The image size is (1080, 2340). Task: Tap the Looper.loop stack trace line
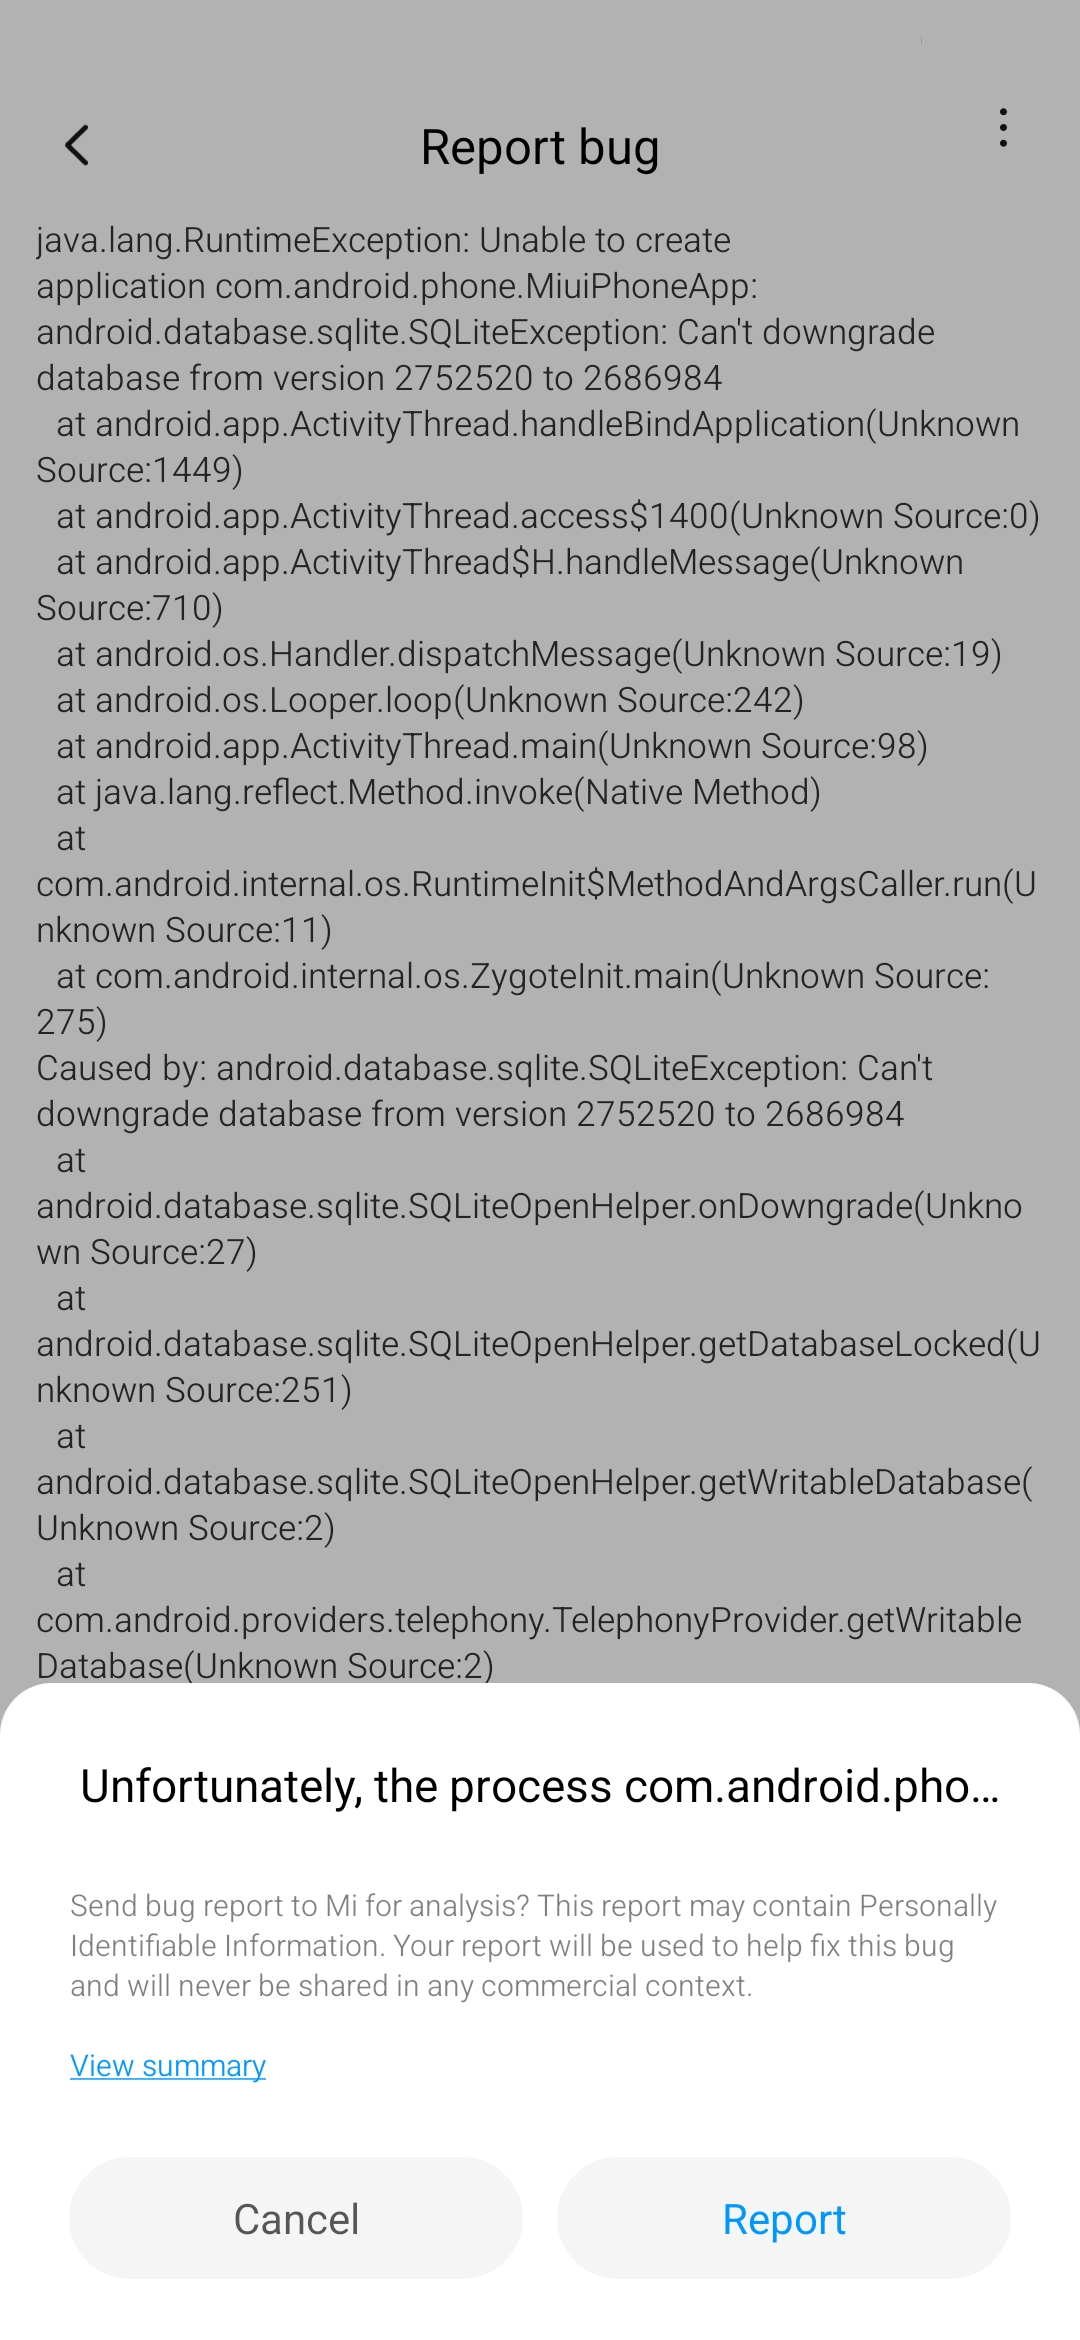tap(430, 701)
